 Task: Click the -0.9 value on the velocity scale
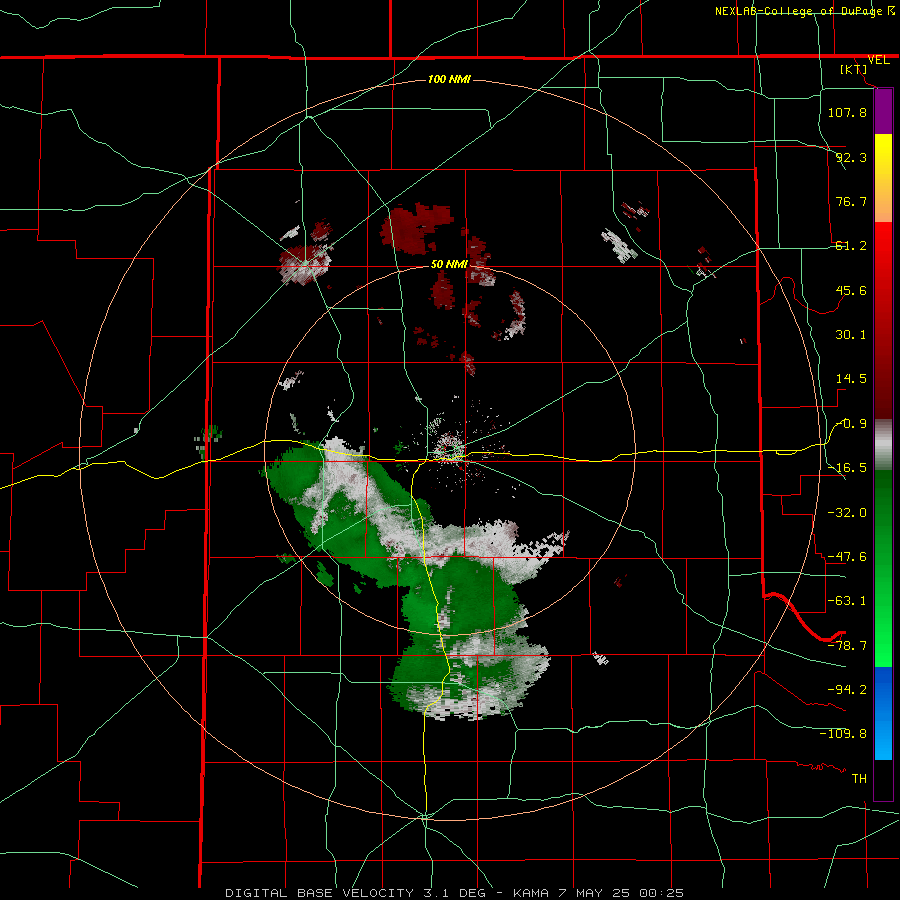[x=851, y=424]
